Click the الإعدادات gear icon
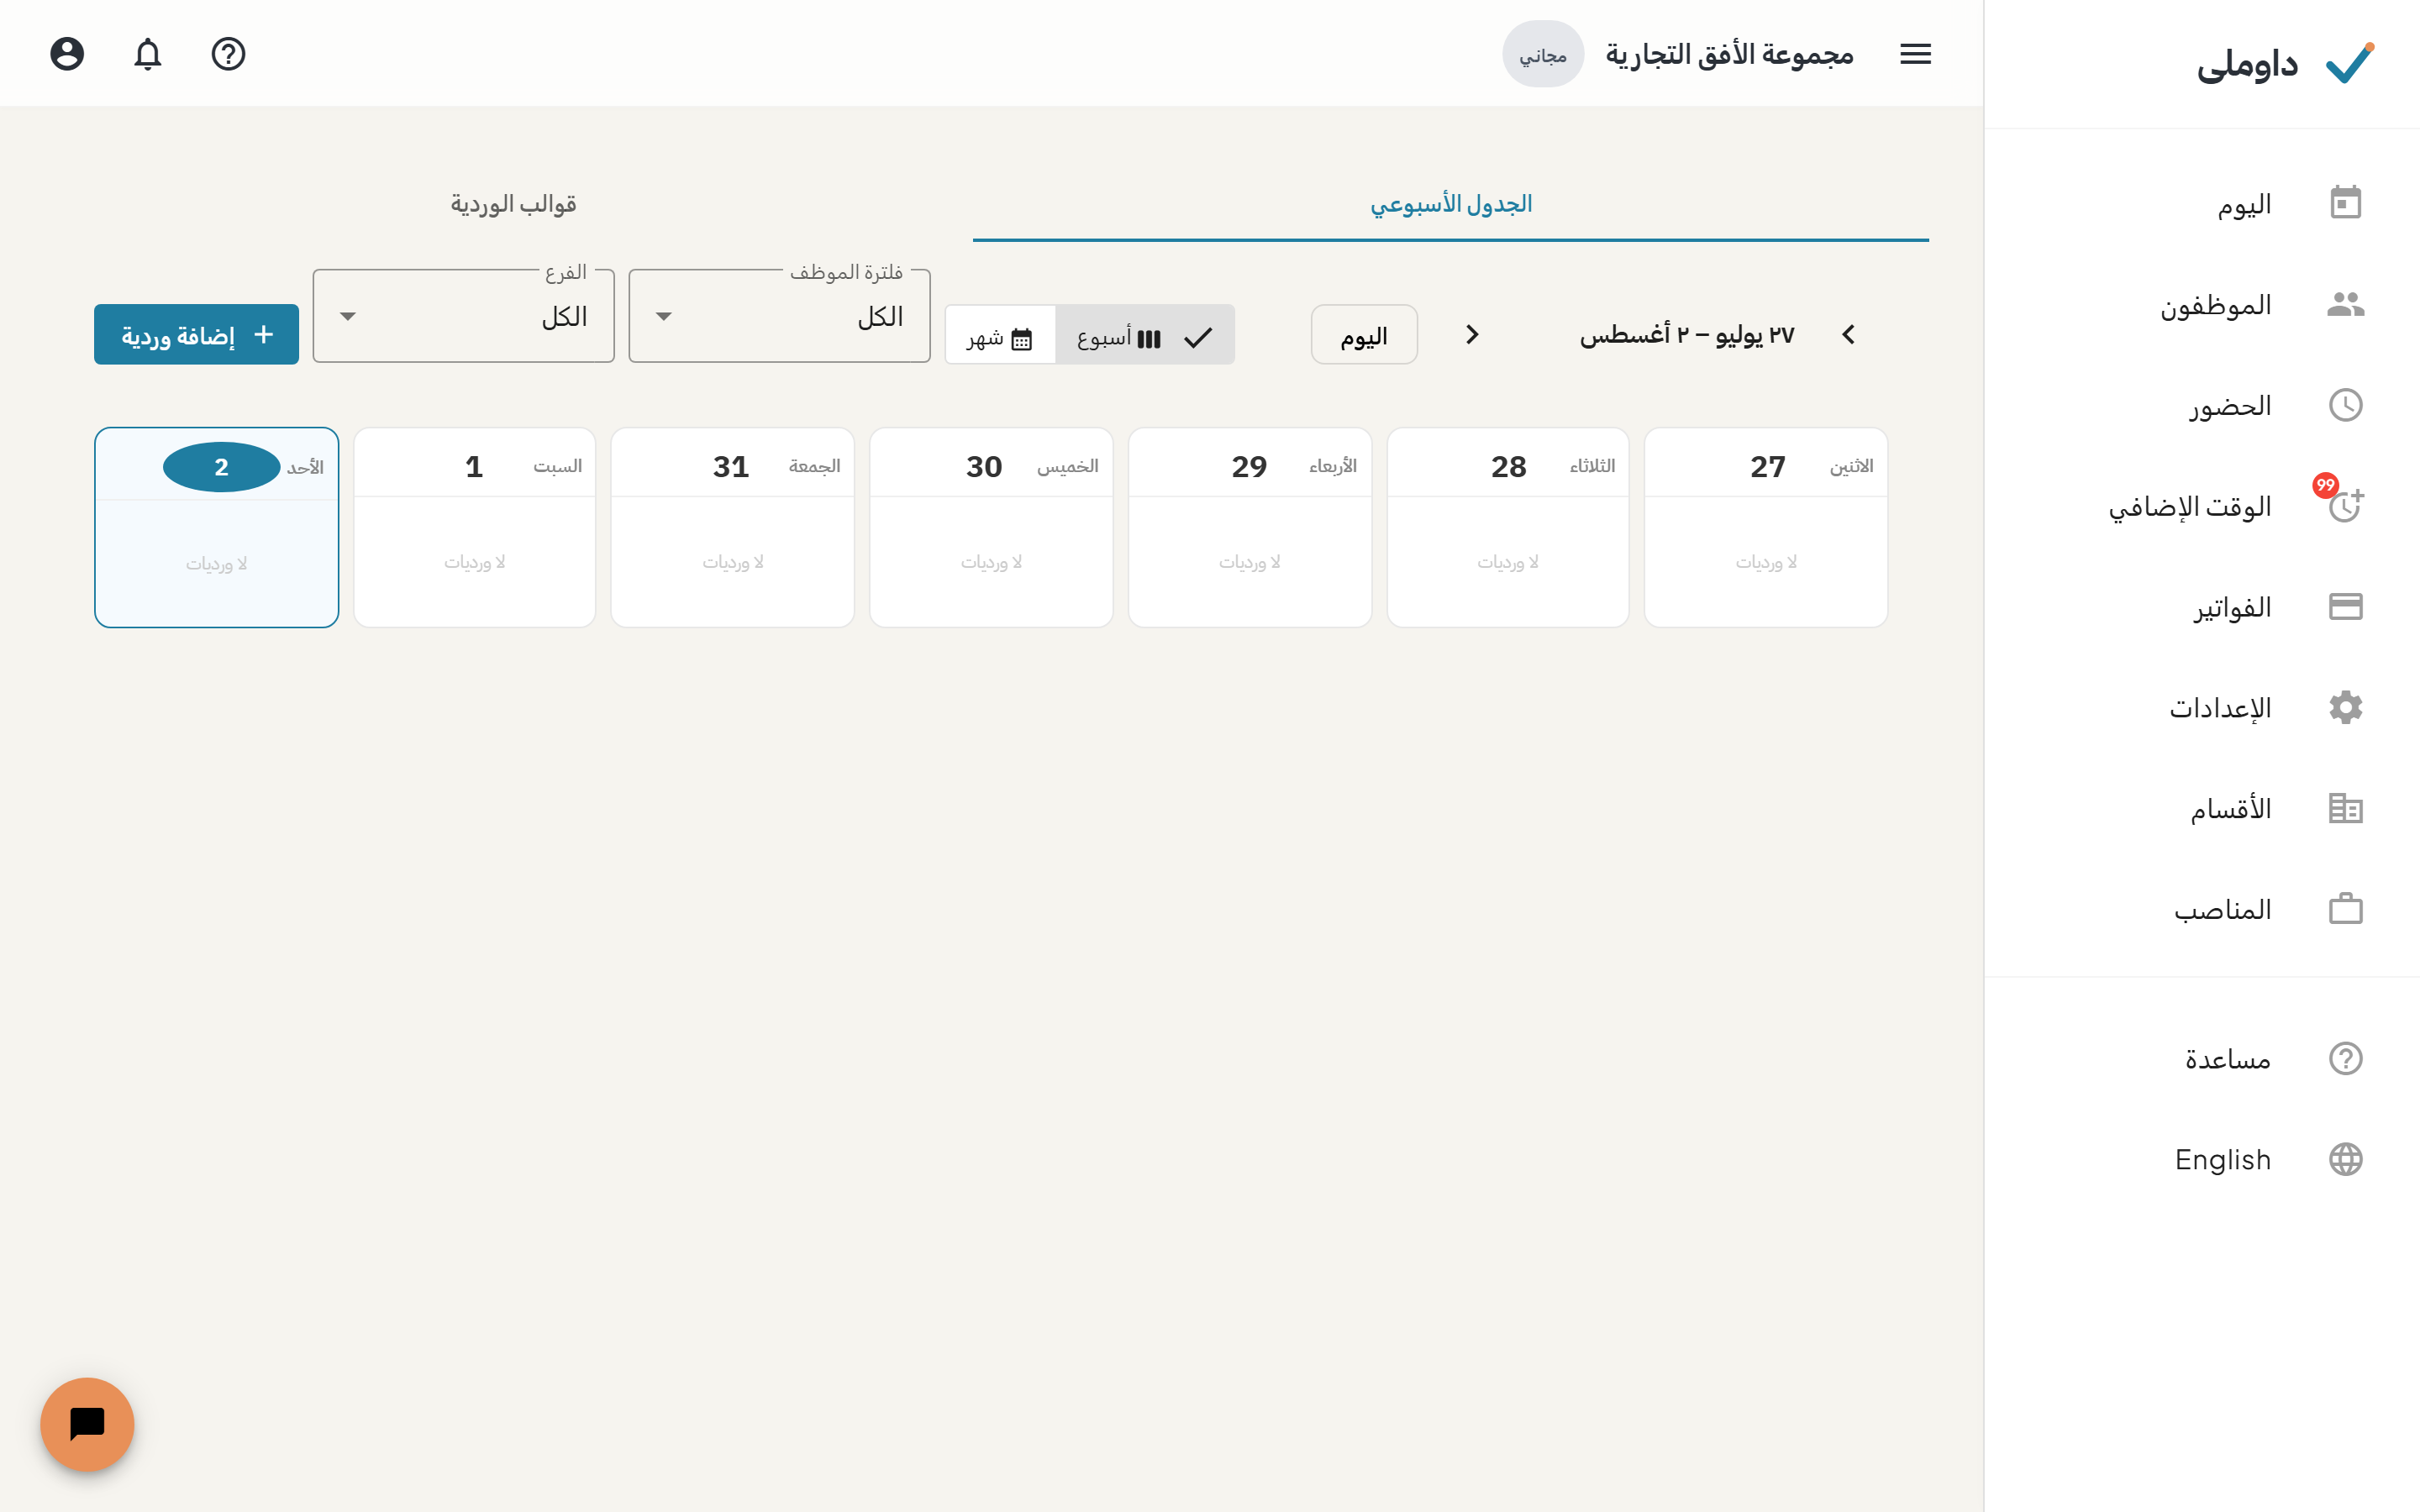 click(x=2345, y=707)
